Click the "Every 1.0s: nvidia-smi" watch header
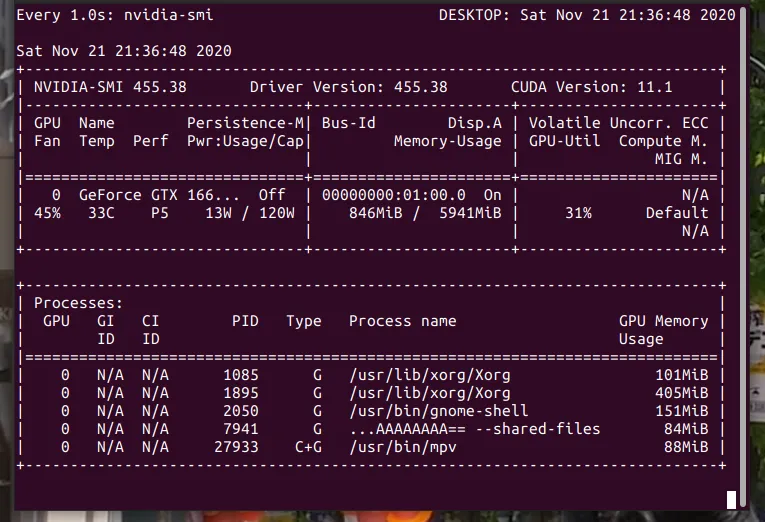 tap(114, 15)
